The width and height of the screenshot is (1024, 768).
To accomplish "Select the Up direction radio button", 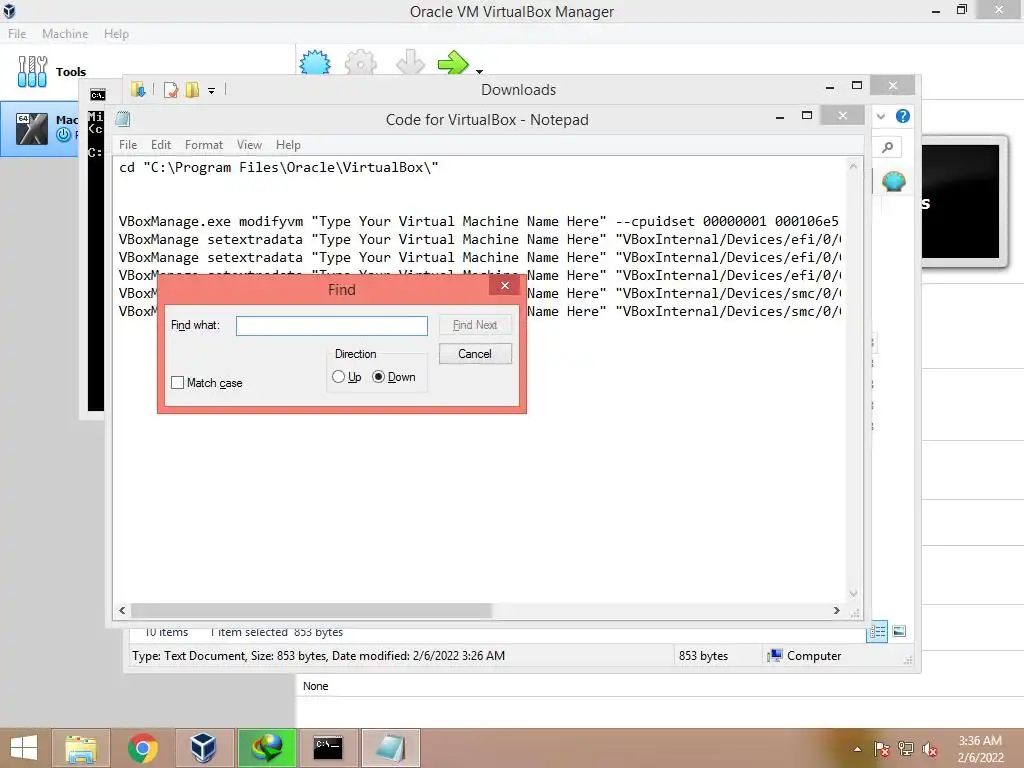I will [338, 377].
